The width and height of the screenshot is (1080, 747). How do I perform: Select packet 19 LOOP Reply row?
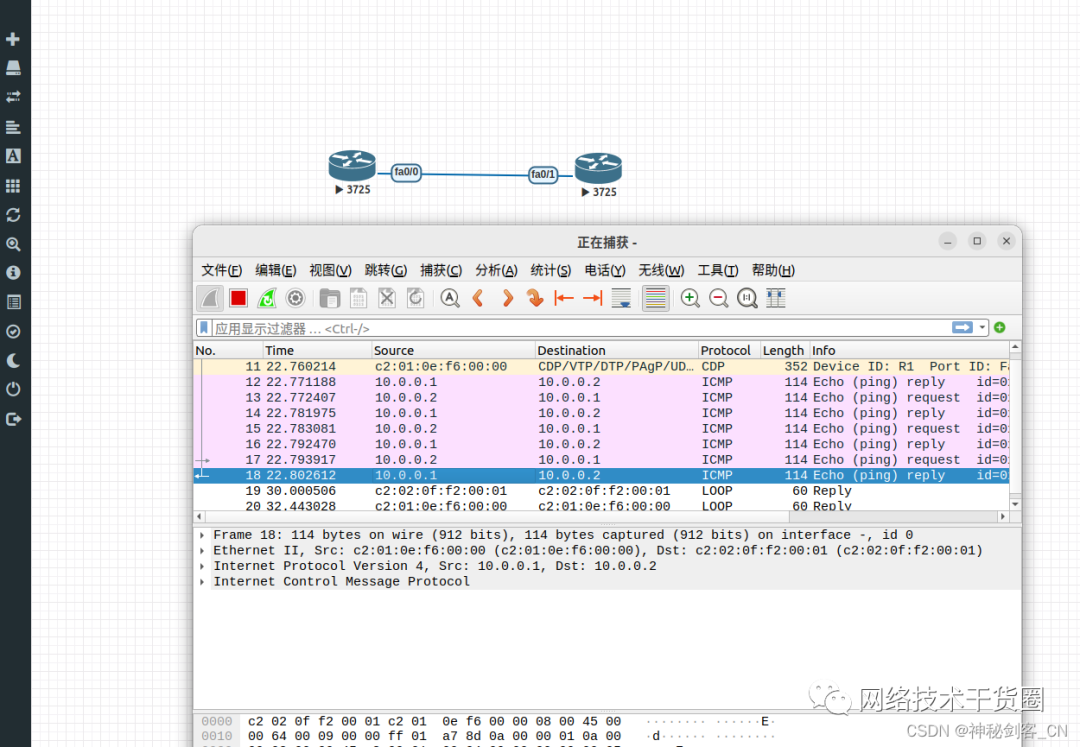(x=601, y=491)
